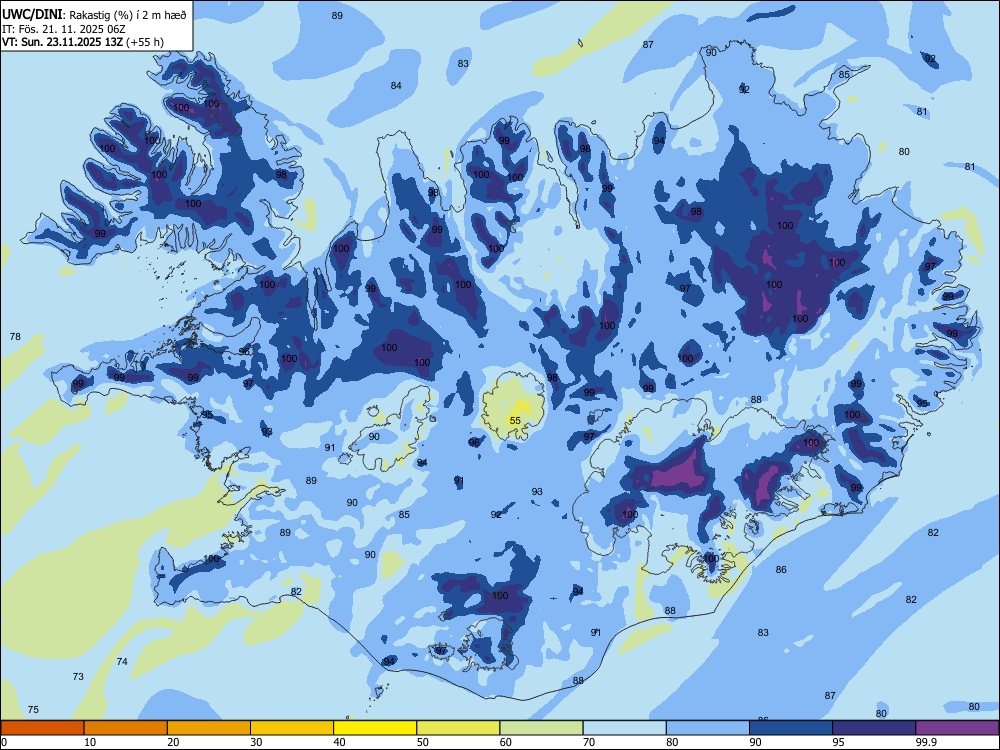Pick the 20–30 legend color segment
This screenshot has width=1000, height=750.
[209, 728]
